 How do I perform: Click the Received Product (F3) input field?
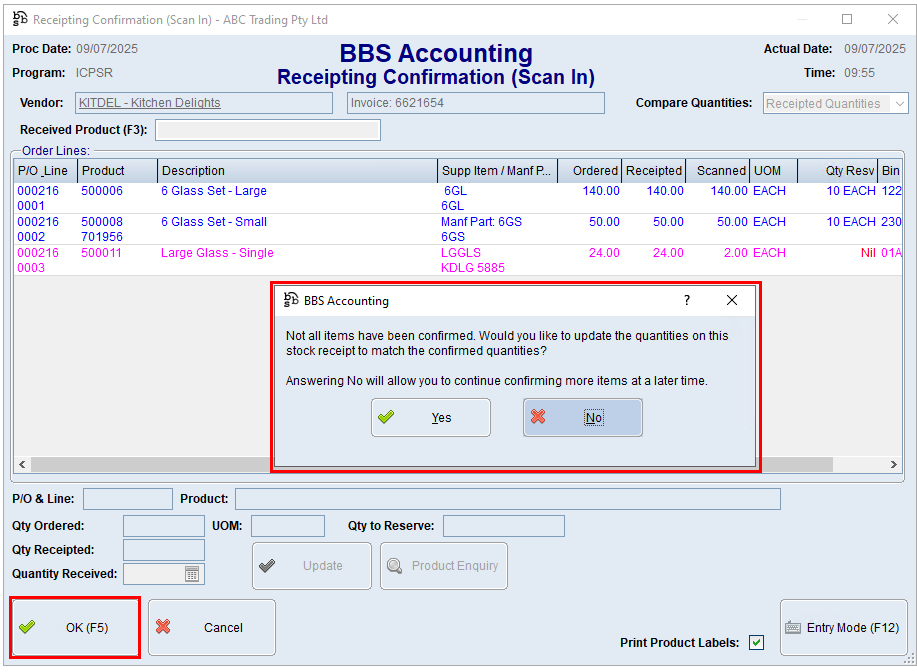(267, 130)
